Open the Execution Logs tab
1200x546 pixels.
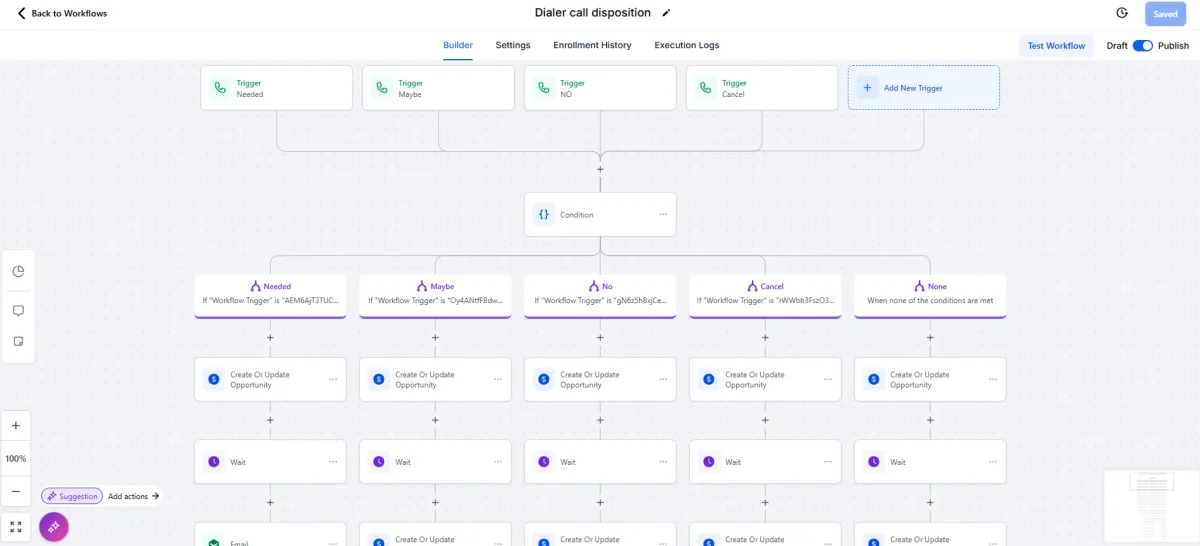(686, 45)
